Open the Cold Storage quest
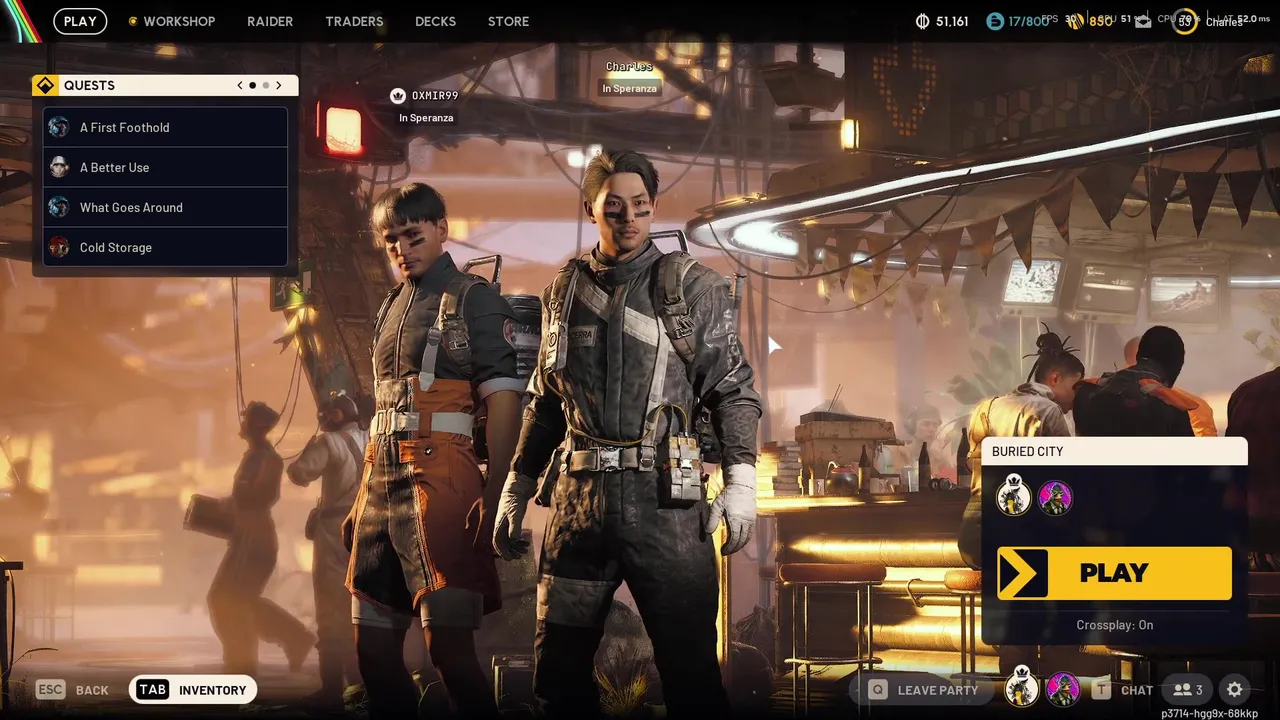This screenshot has height=720, width=1280. click(166, 247)
